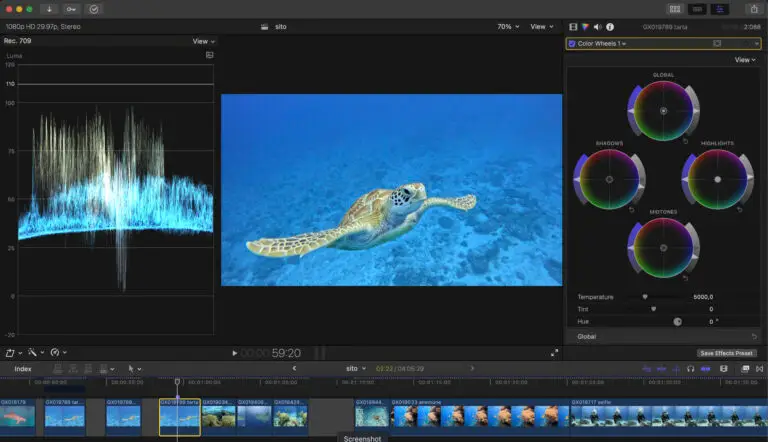
Task: Disable the Color Wheels 1 checkbox
Action: click(x=572, y=44)
